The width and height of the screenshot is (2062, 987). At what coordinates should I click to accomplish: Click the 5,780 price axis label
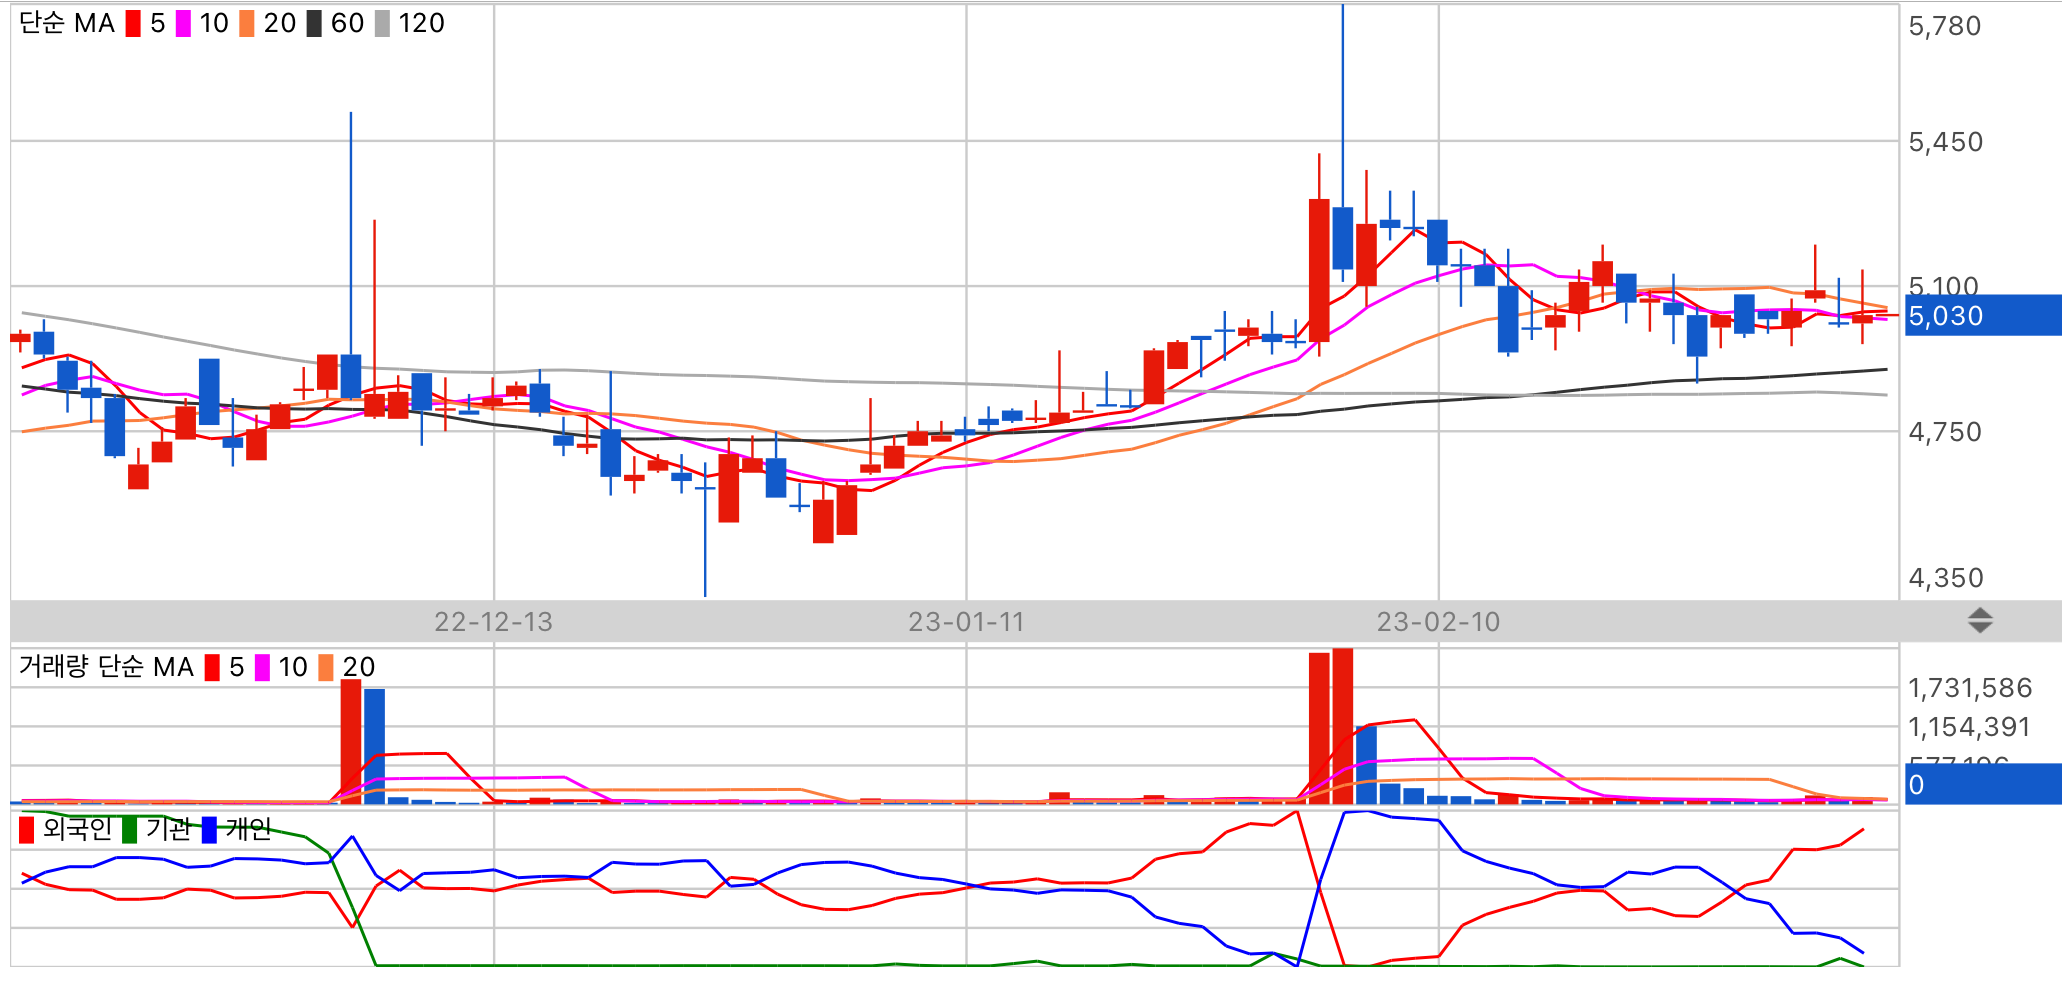(1945, 26)
